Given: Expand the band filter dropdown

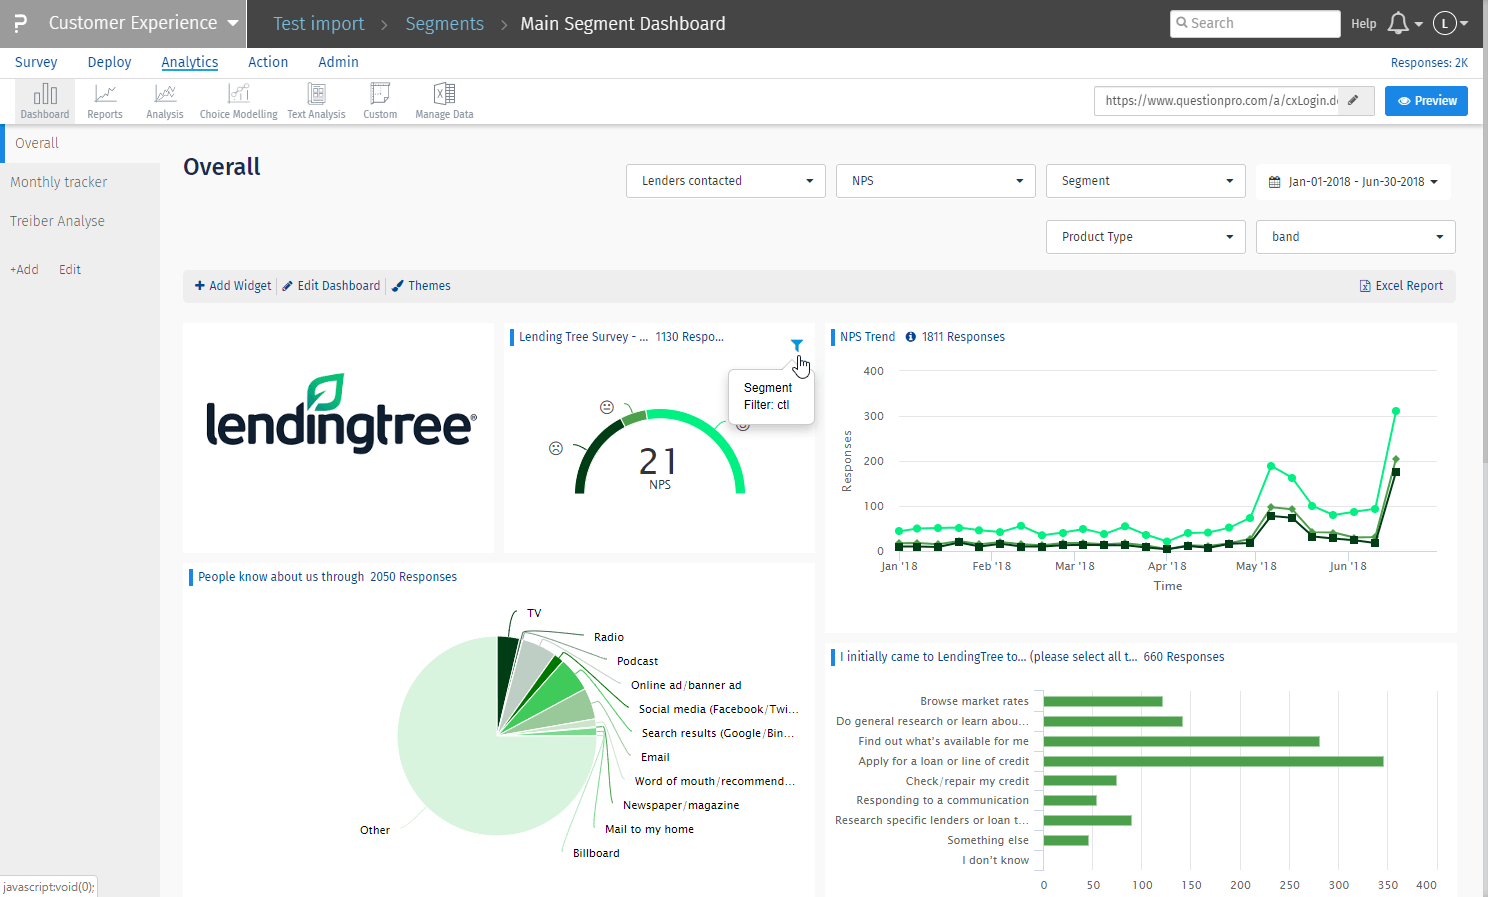Looking at the screenshot, I should pos(1355,237).
